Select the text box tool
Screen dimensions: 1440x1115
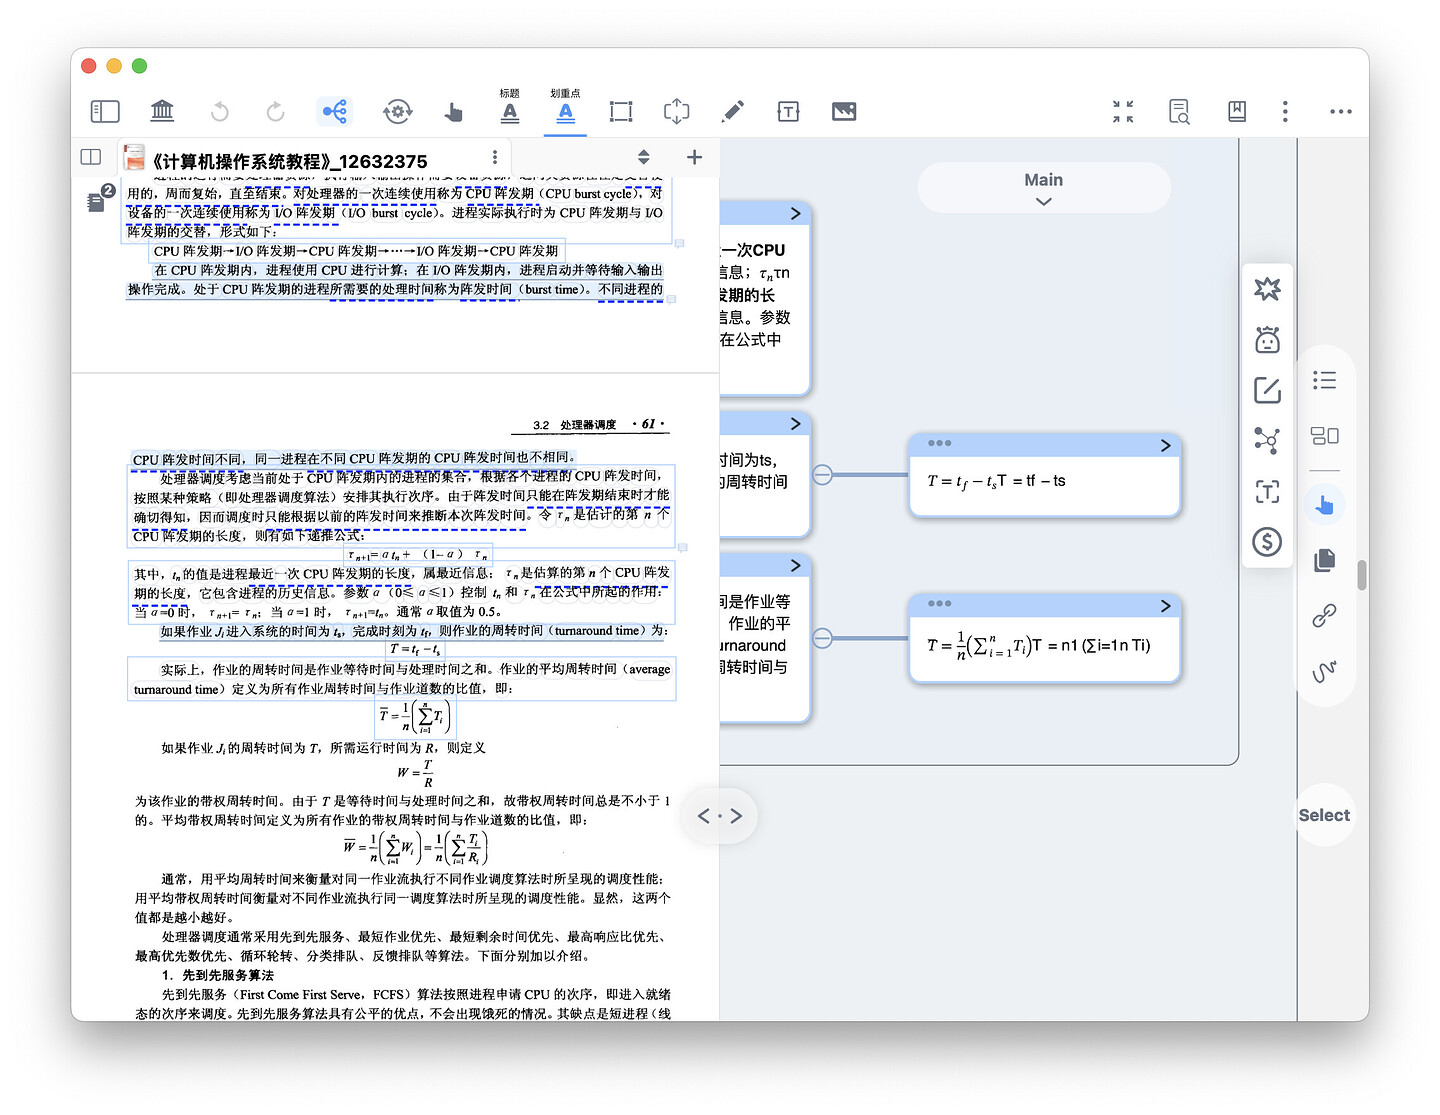[788, 111]
